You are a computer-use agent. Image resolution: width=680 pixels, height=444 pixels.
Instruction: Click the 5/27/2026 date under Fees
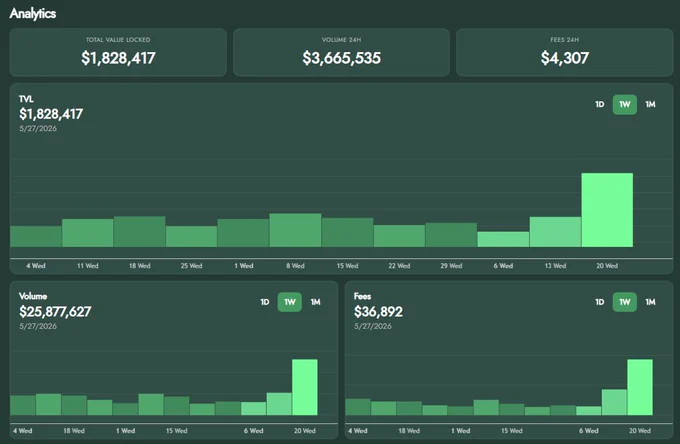[373, 326]
